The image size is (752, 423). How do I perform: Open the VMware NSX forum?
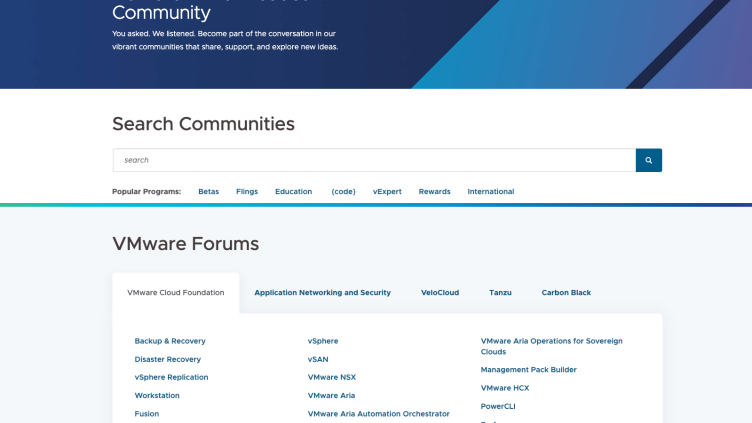[331, 377]
